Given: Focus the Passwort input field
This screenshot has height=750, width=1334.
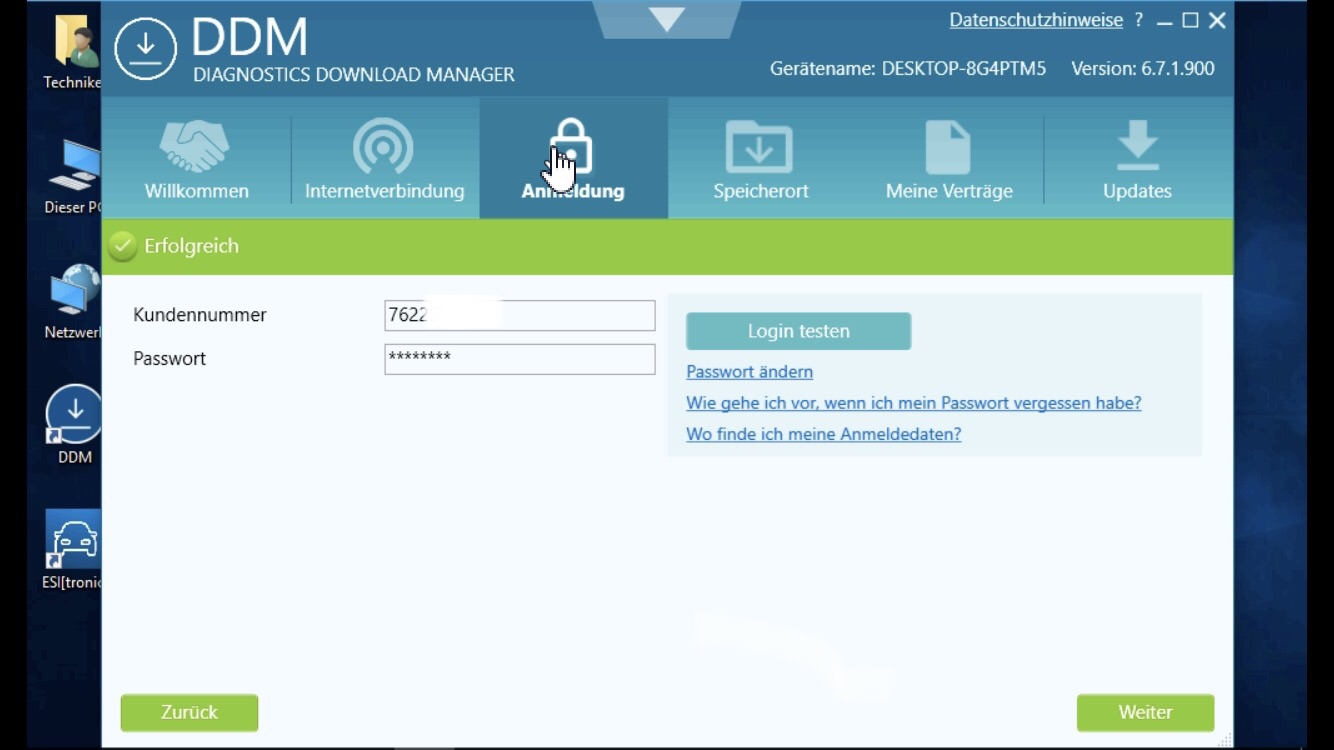Looking at the screenshot, I should 519,359.
